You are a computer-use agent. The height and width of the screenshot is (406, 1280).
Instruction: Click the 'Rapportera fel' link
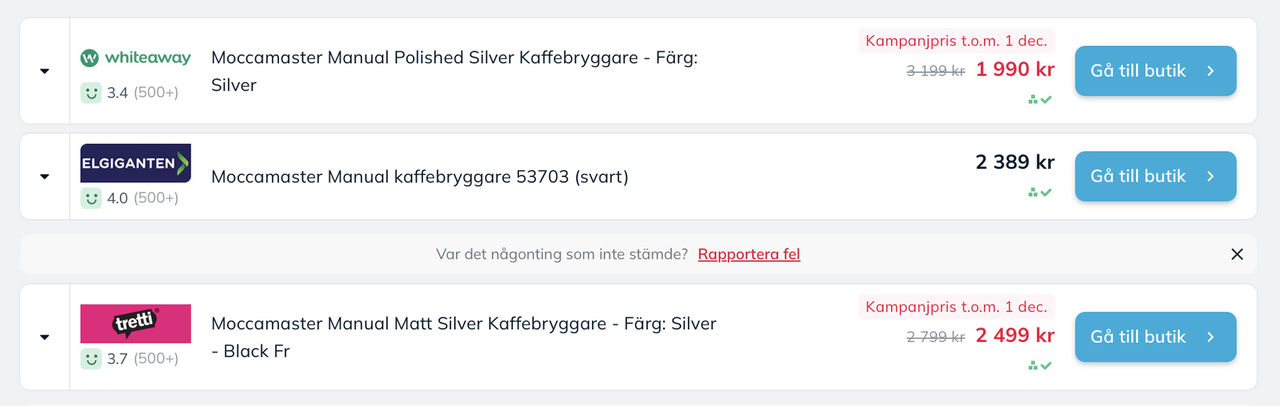point(749,254)
